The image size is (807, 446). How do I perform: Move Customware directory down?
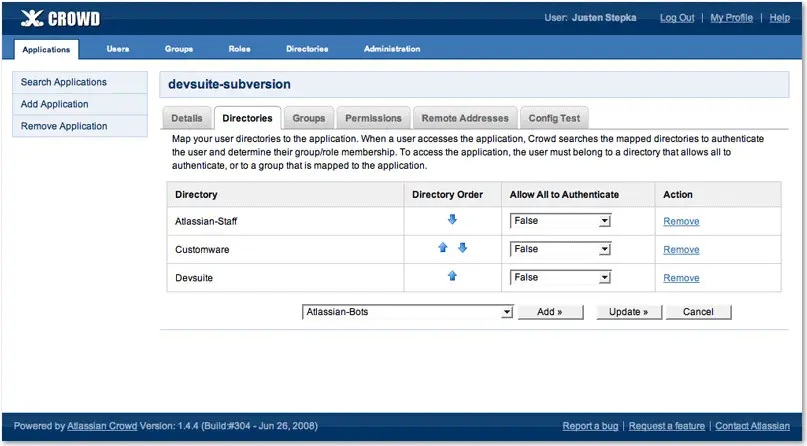pos(462,248)
